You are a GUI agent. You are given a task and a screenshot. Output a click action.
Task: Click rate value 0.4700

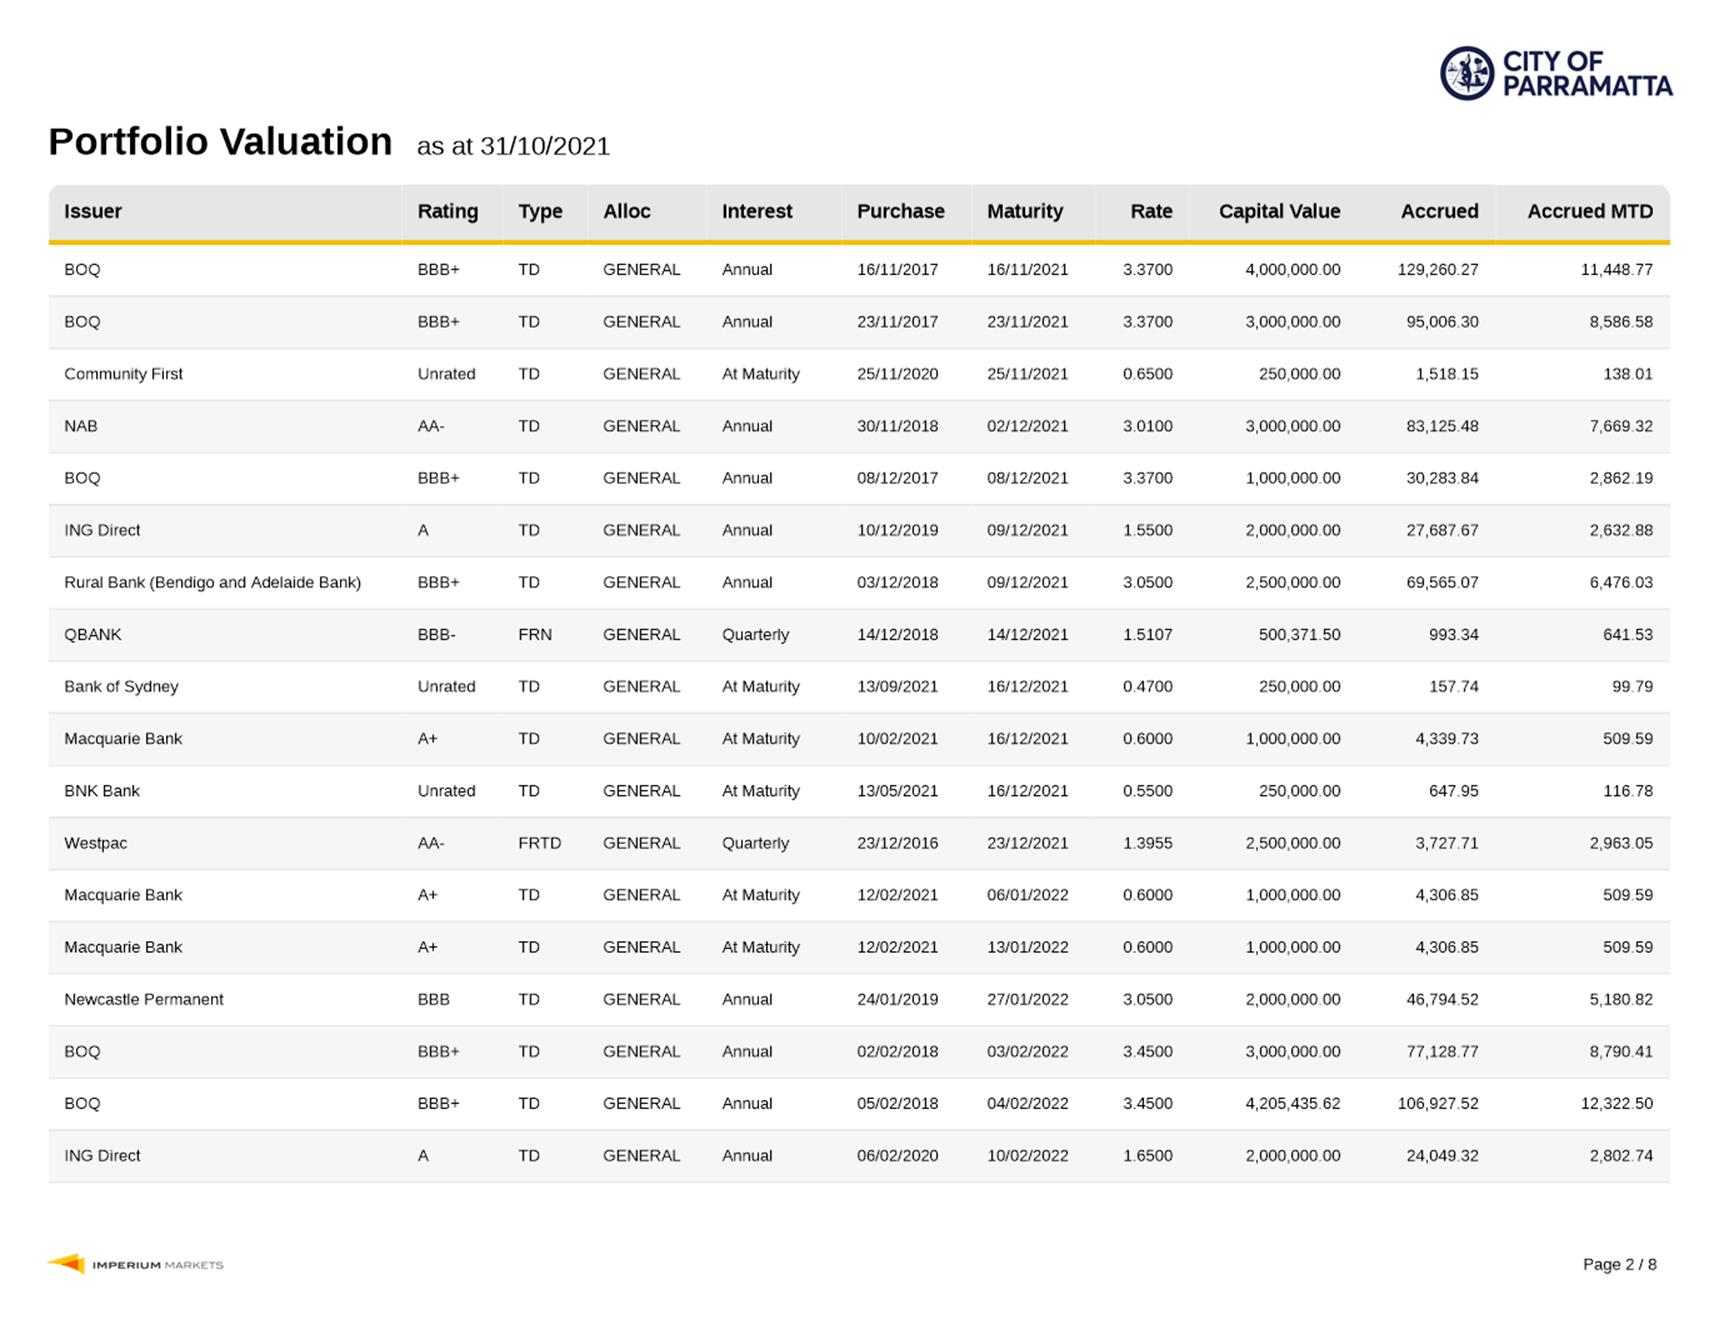coord(1147,686)
